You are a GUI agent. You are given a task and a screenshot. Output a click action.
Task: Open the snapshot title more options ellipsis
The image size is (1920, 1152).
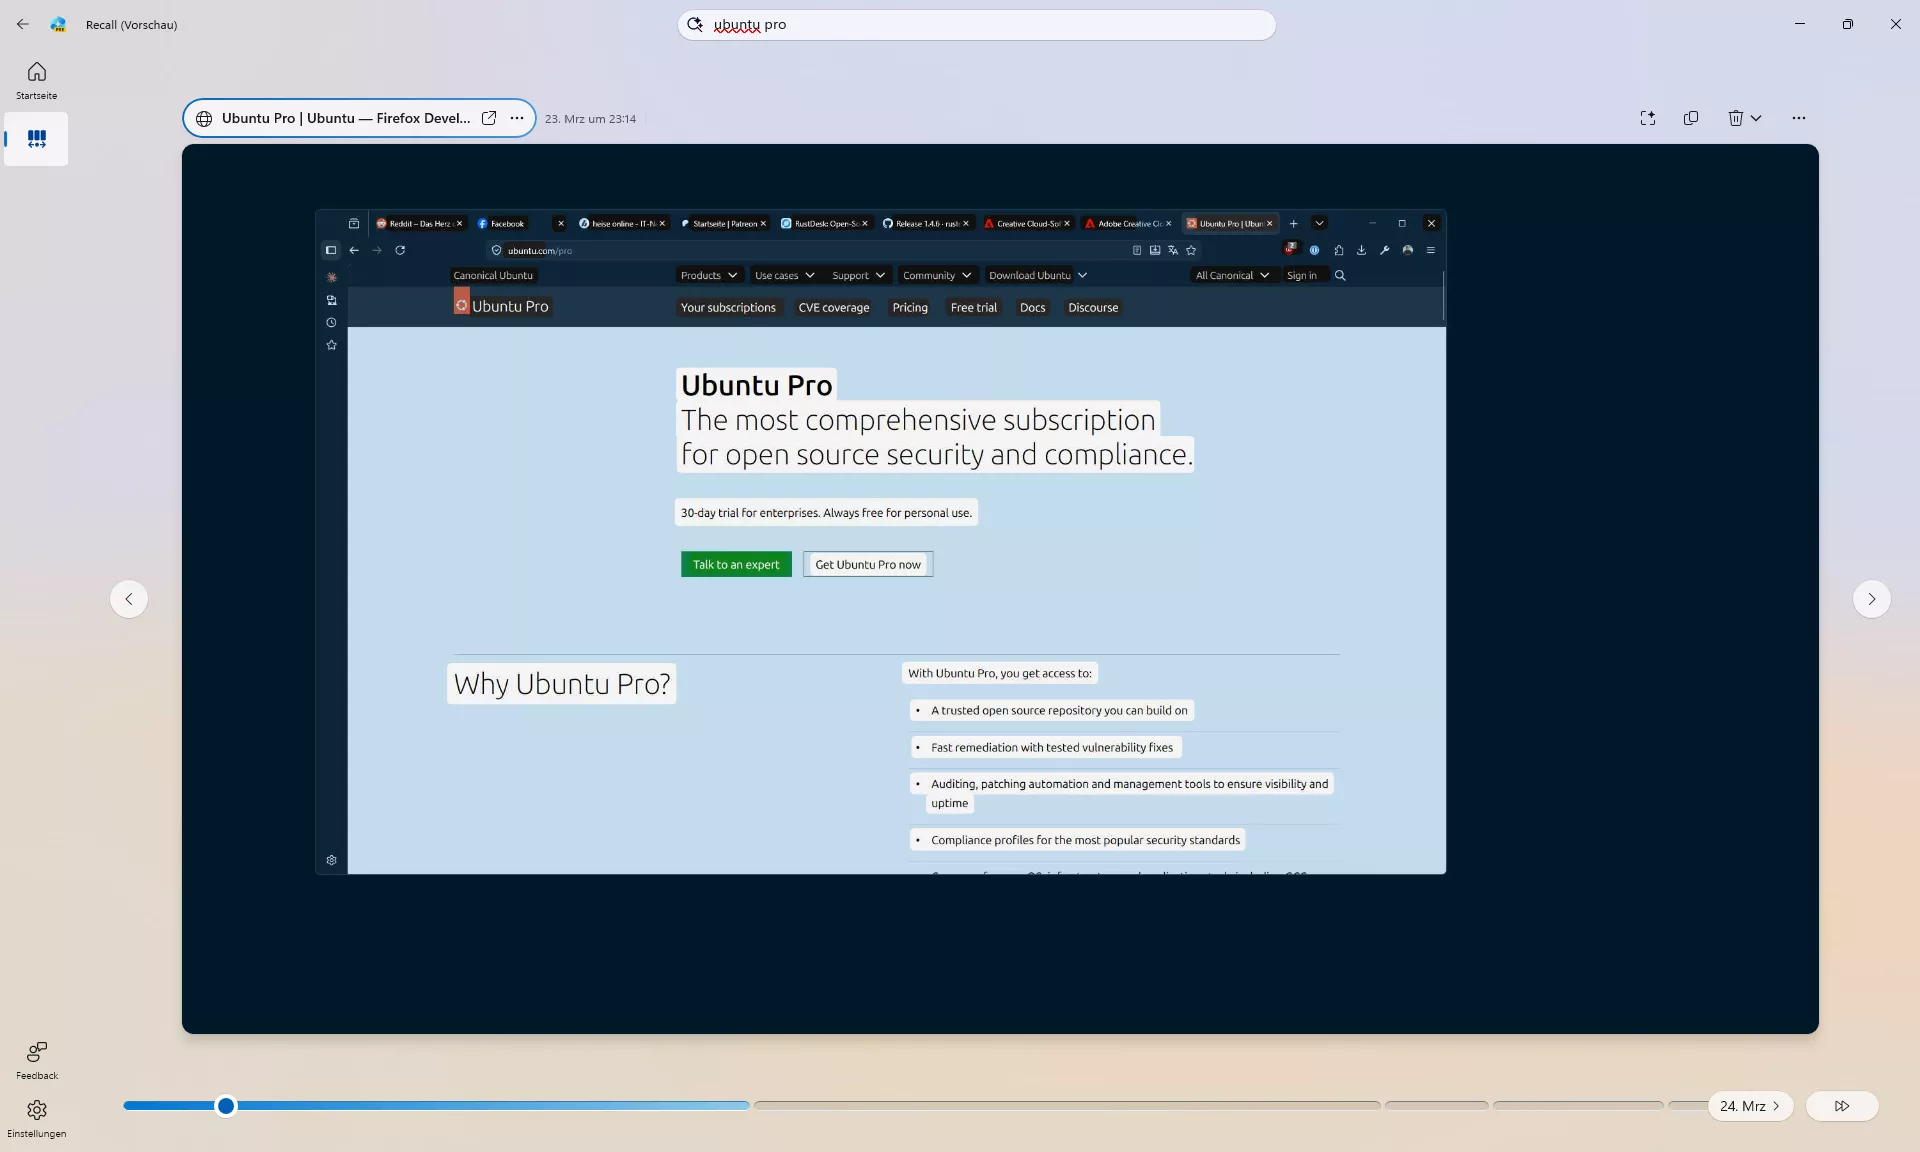point(517,118)
